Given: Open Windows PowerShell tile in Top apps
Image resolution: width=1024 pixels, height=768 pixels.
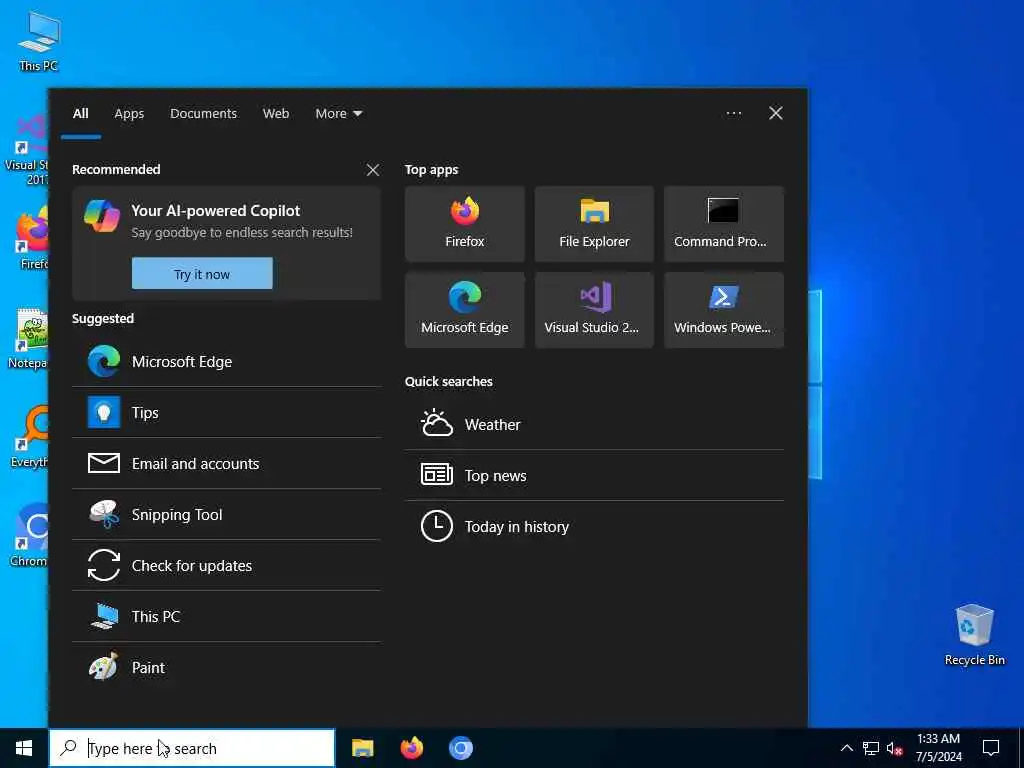Looking at the screenshot, I should (724, 310).
